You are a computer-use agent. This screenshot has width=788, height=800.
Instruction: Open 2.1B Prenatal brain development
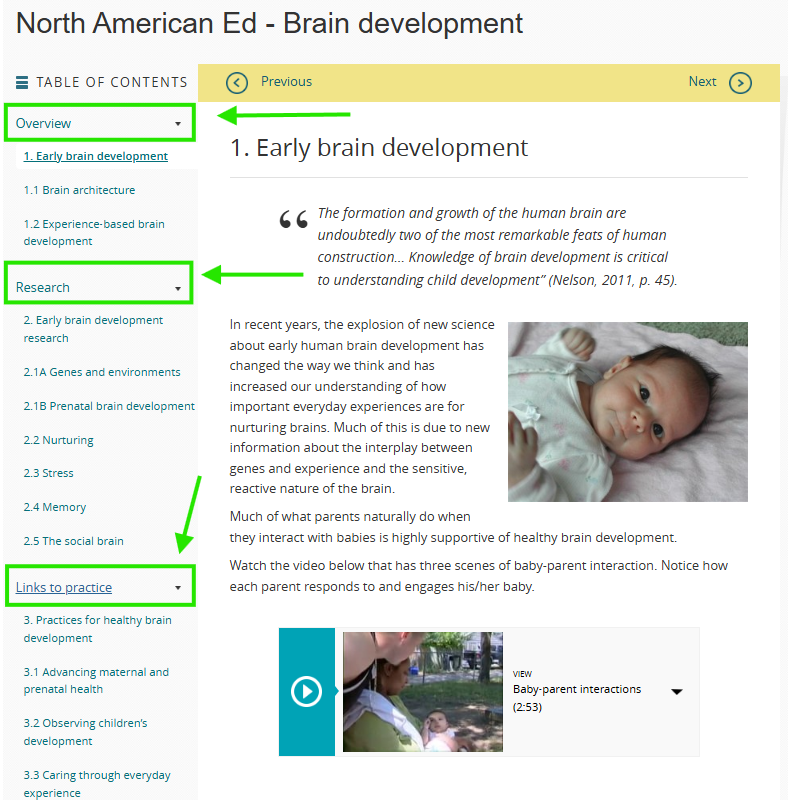[x=109, y=406]
